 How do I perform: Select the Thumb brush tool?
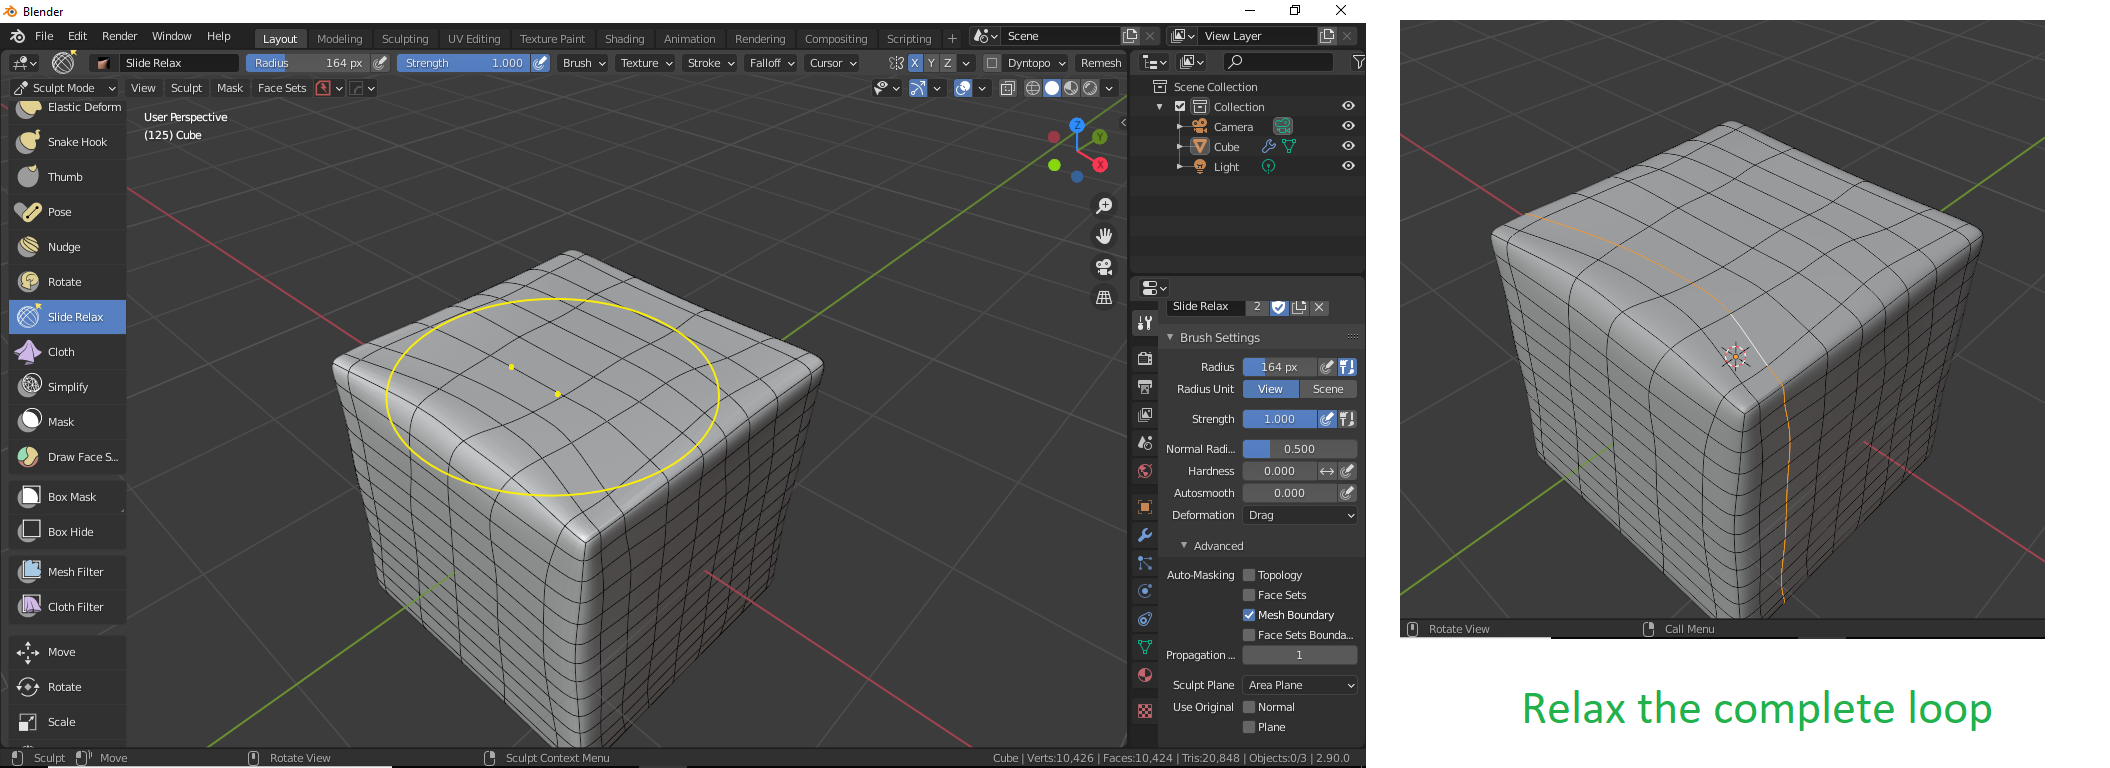[x=68, y=177]
